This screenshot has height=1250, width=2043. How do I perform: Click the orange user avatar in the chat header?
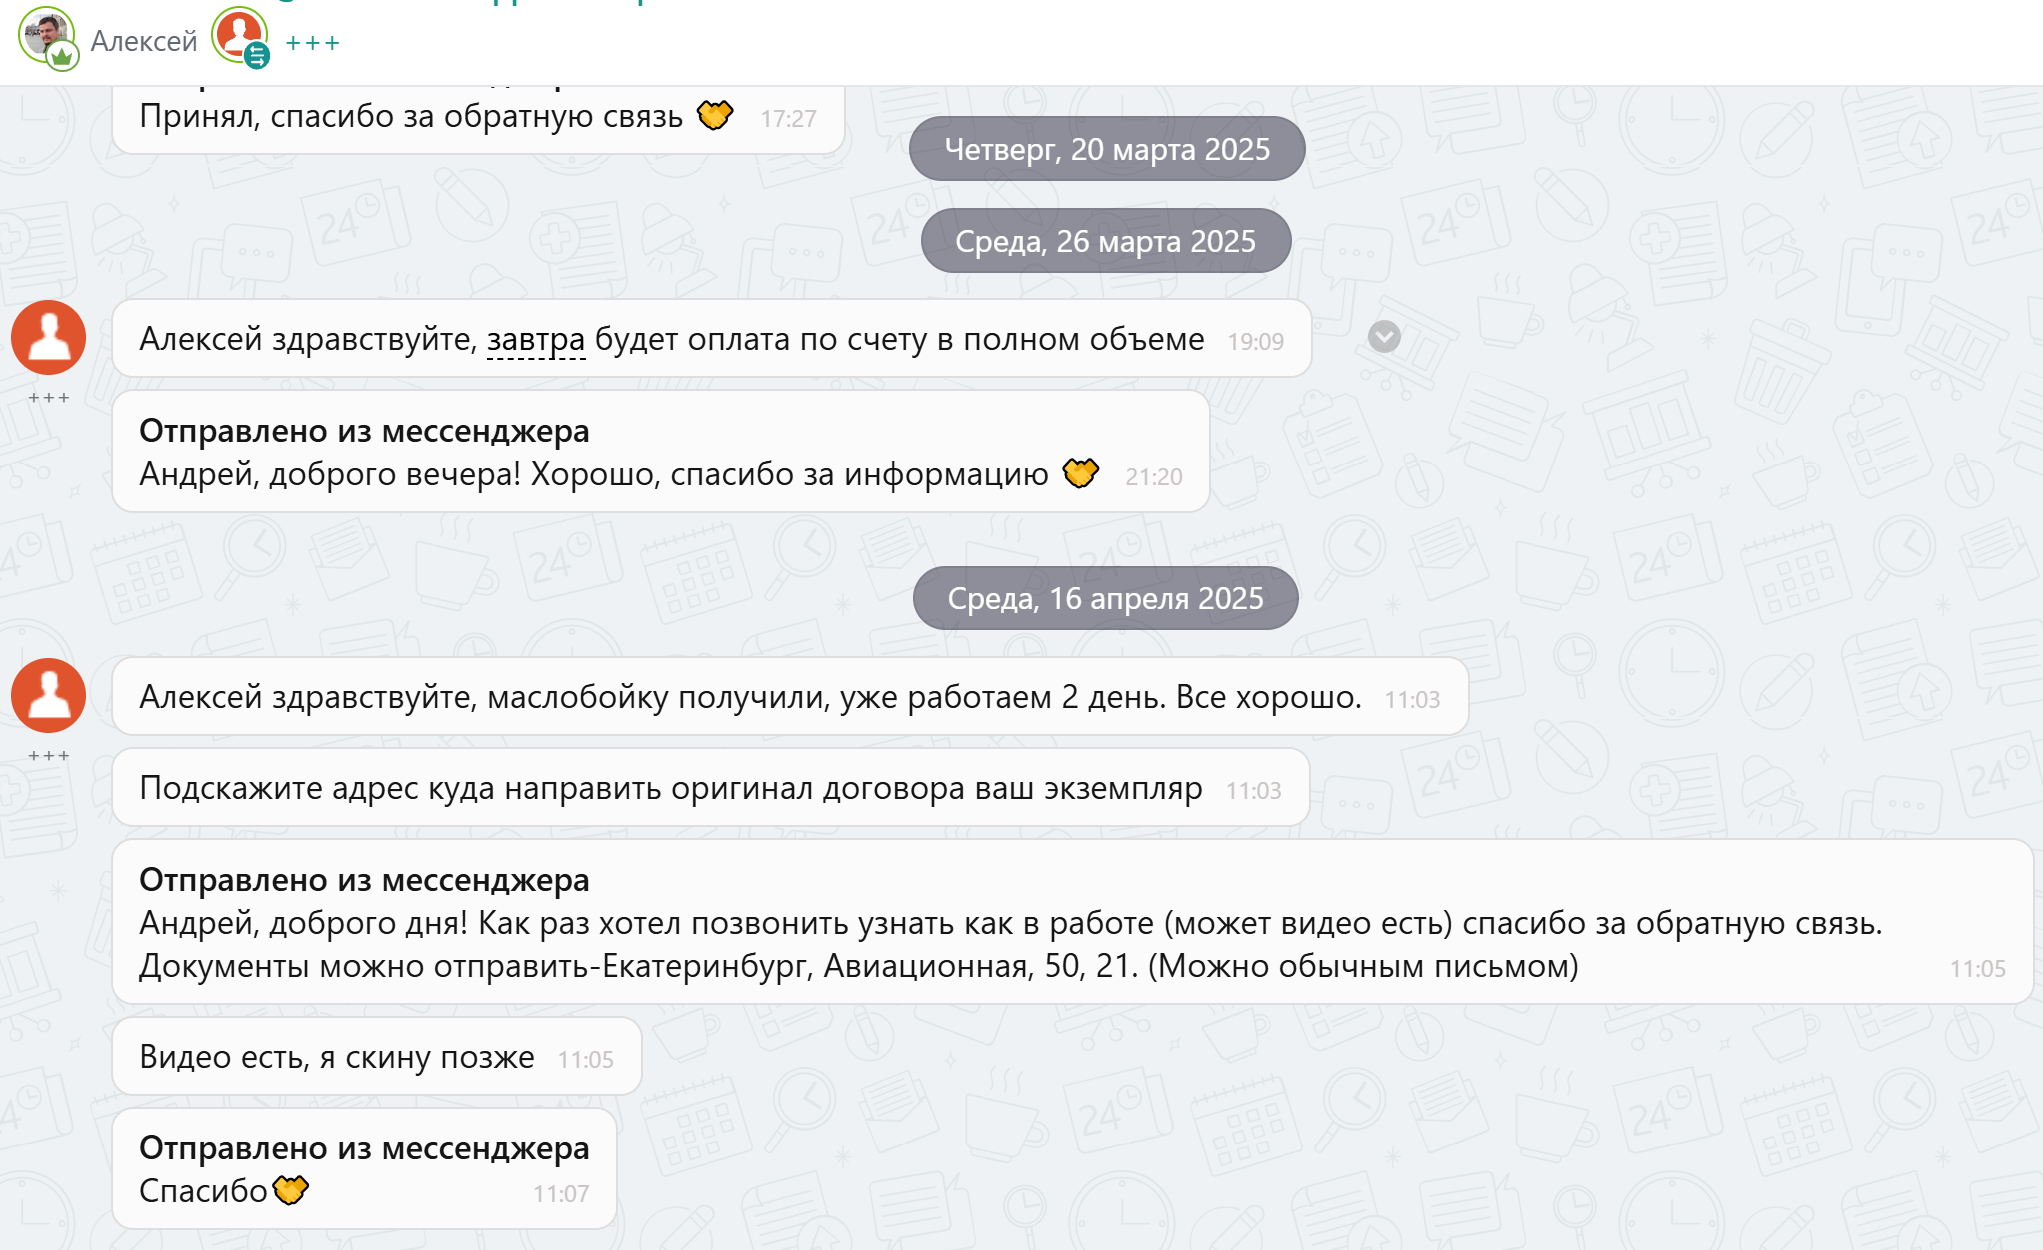tap(238, 33)
